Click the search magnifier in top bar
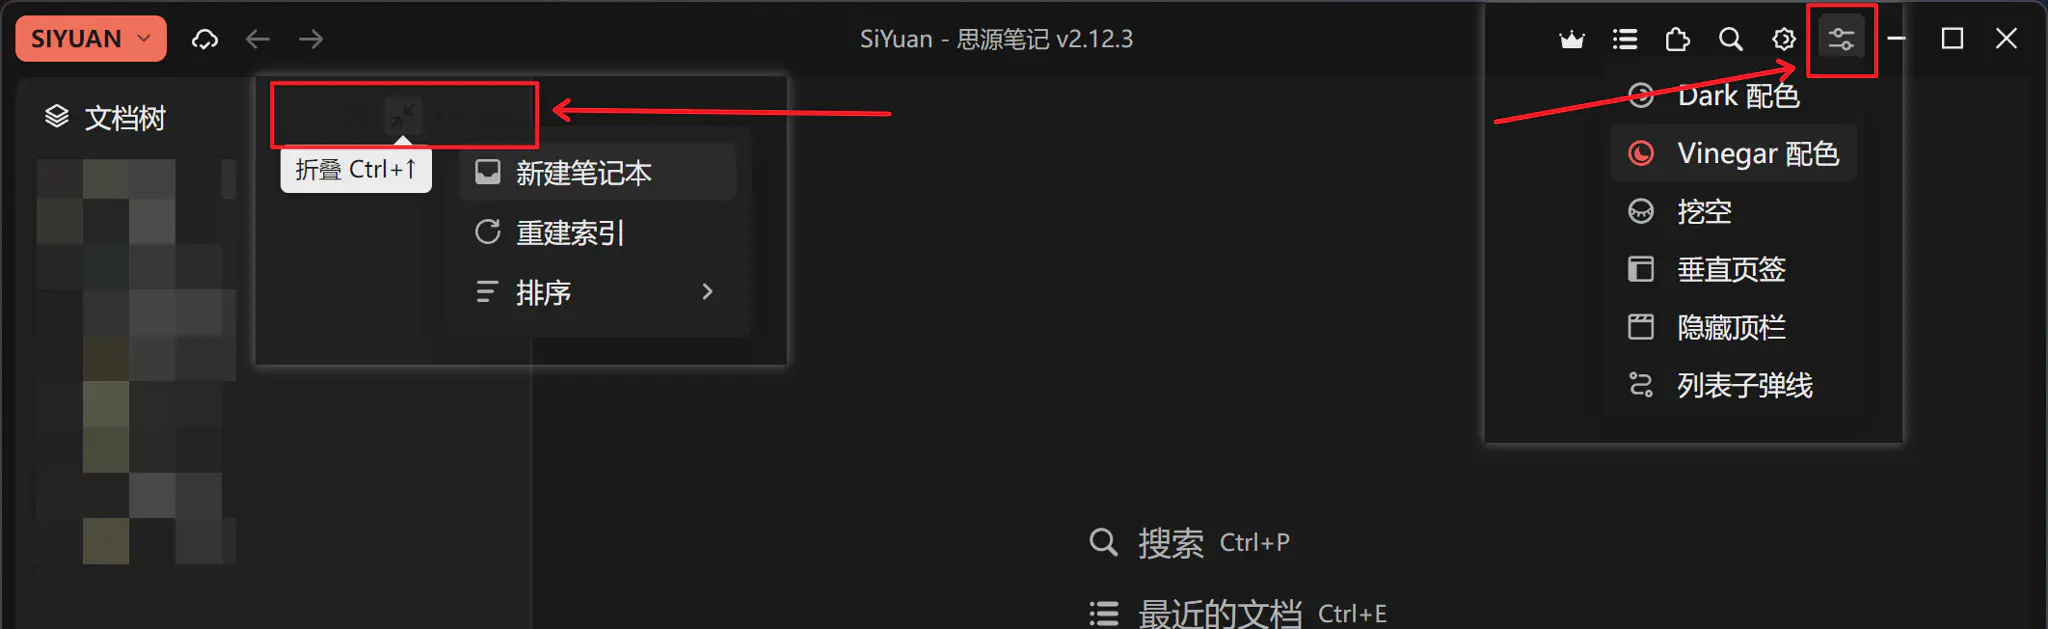 1731,39
